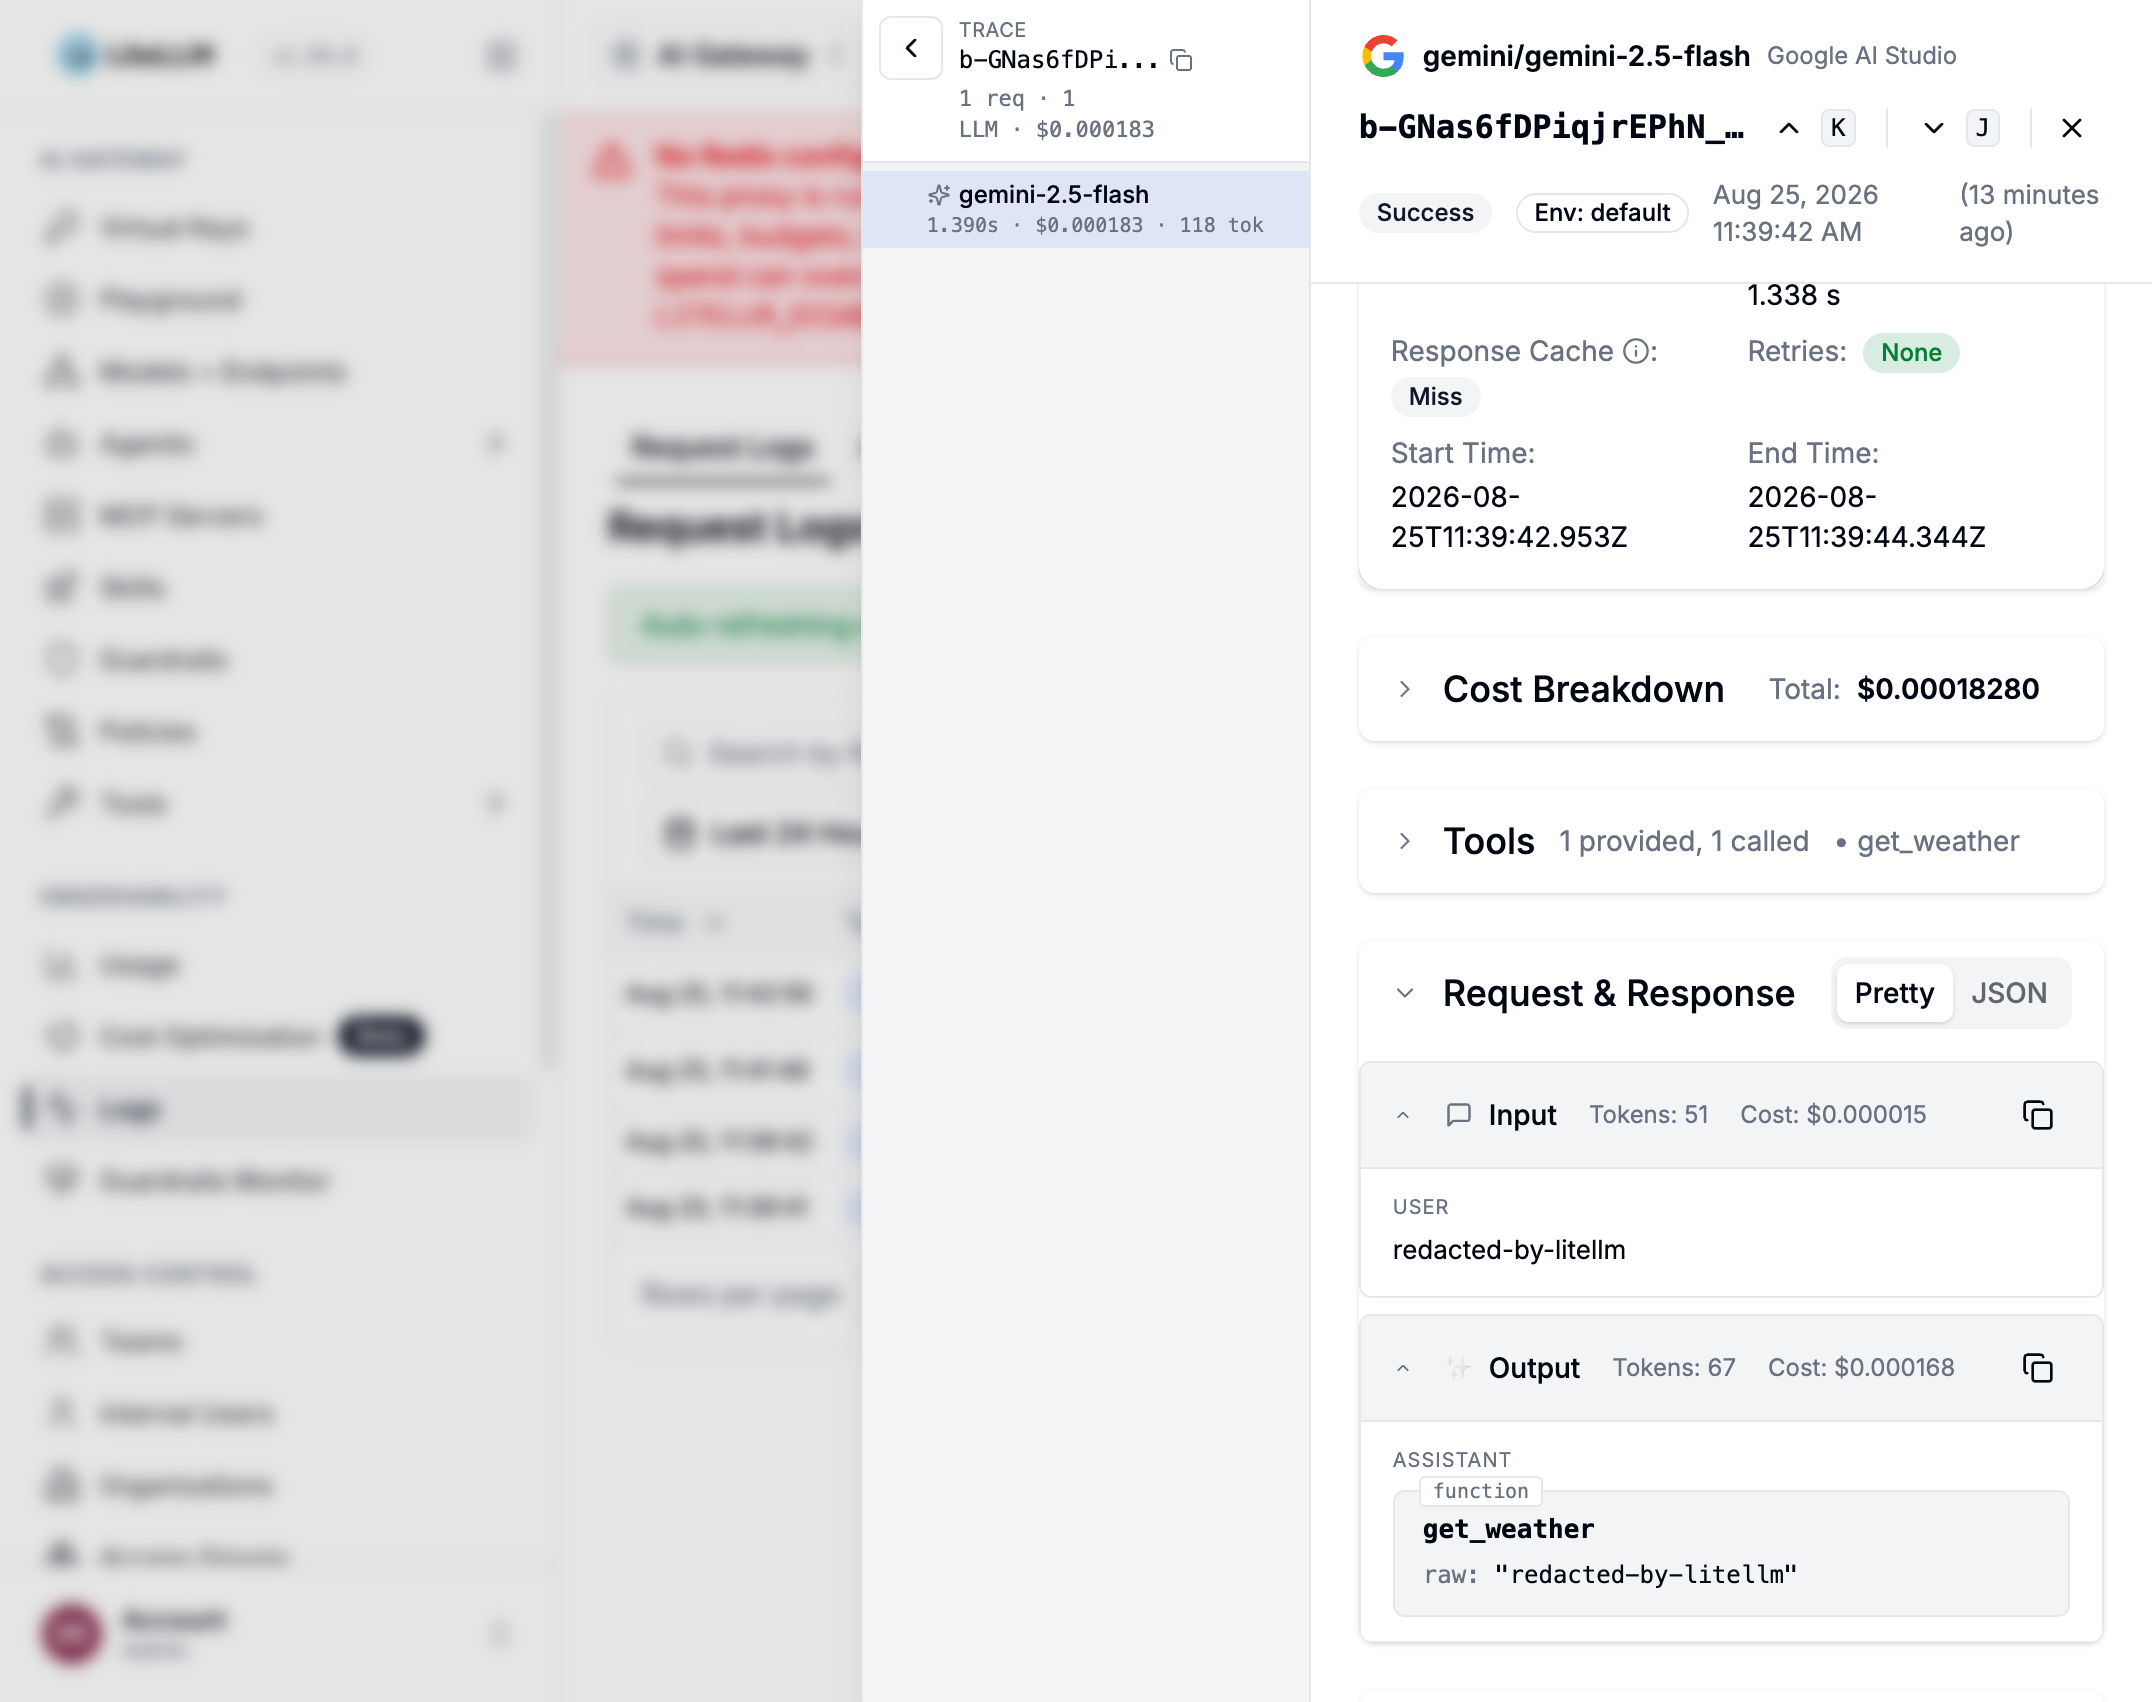Collapse the Request & Response section
This screenshot has height=1702, width=2152.
tap(1405, 993)
